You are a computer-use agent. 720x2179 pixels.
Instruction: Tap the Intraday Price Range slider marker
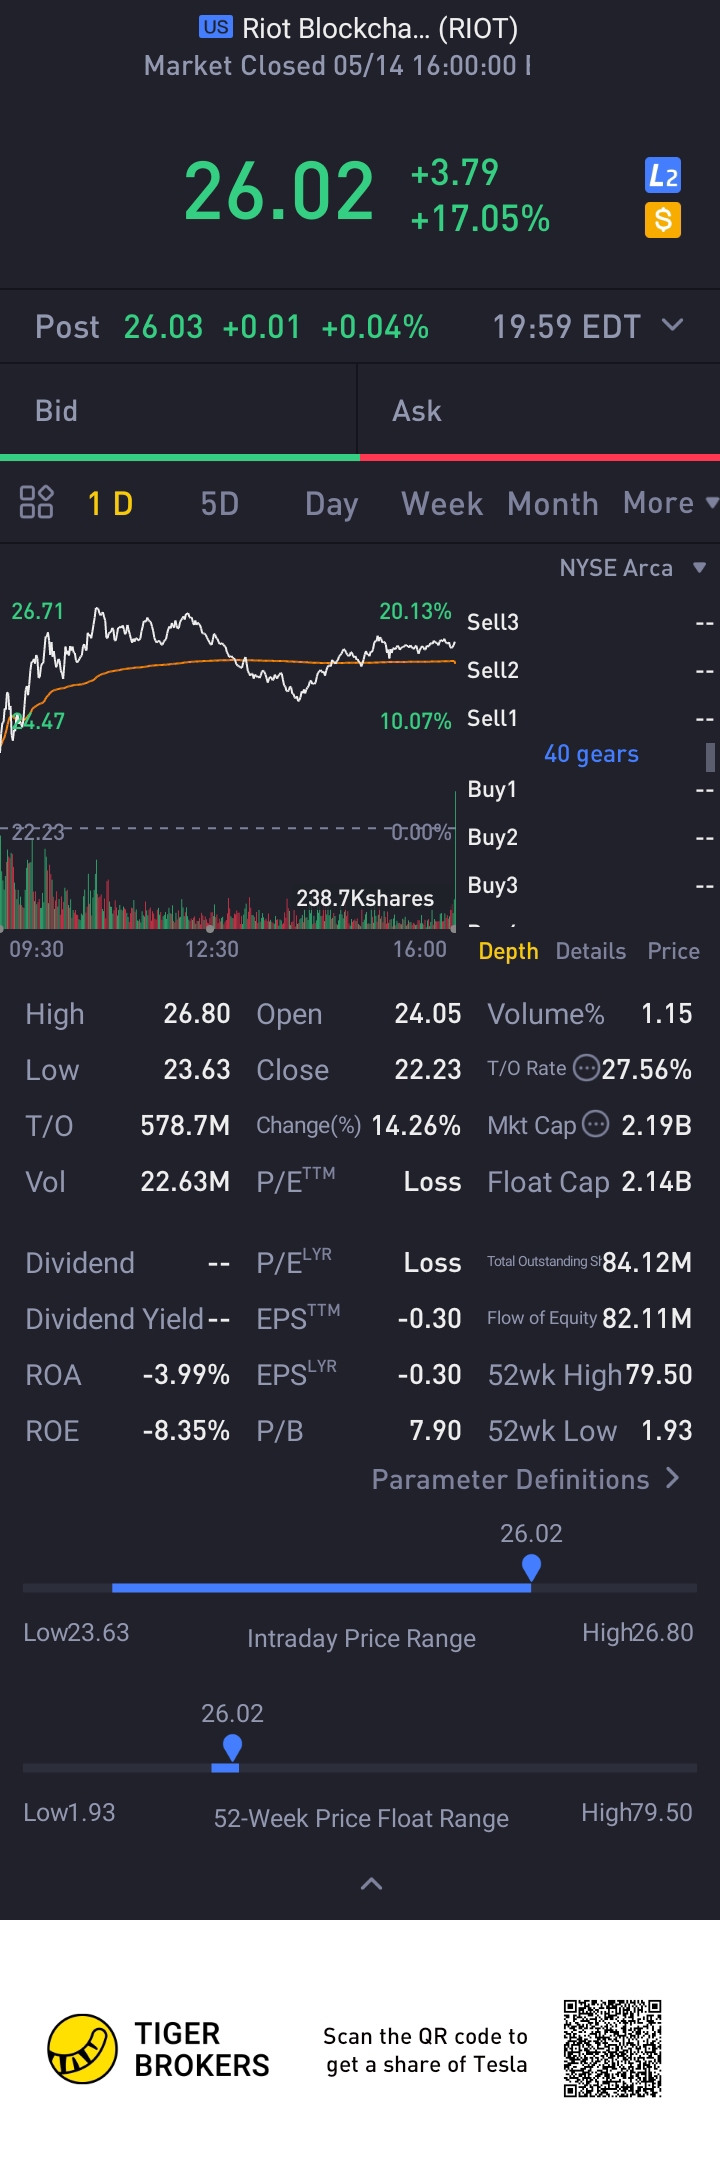(x=531, y=1567)
